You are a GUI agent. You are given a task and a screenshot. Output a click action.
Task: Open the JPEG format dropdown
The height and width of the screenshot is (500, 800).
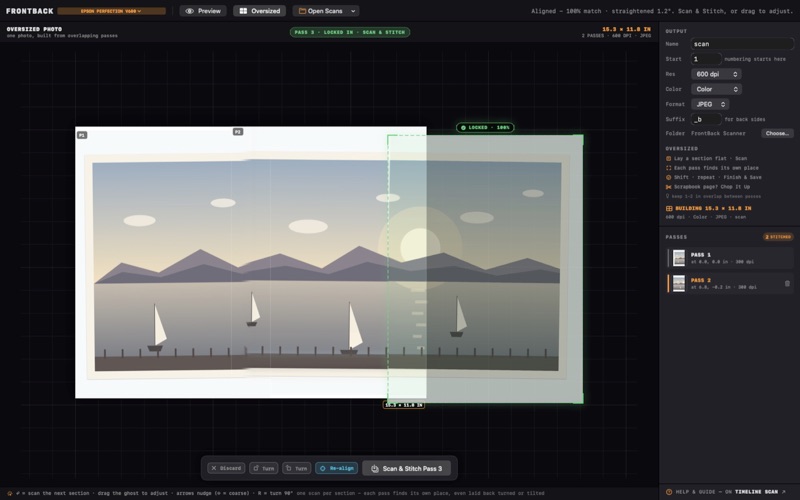pyautogui.click(x=710, y=104)
